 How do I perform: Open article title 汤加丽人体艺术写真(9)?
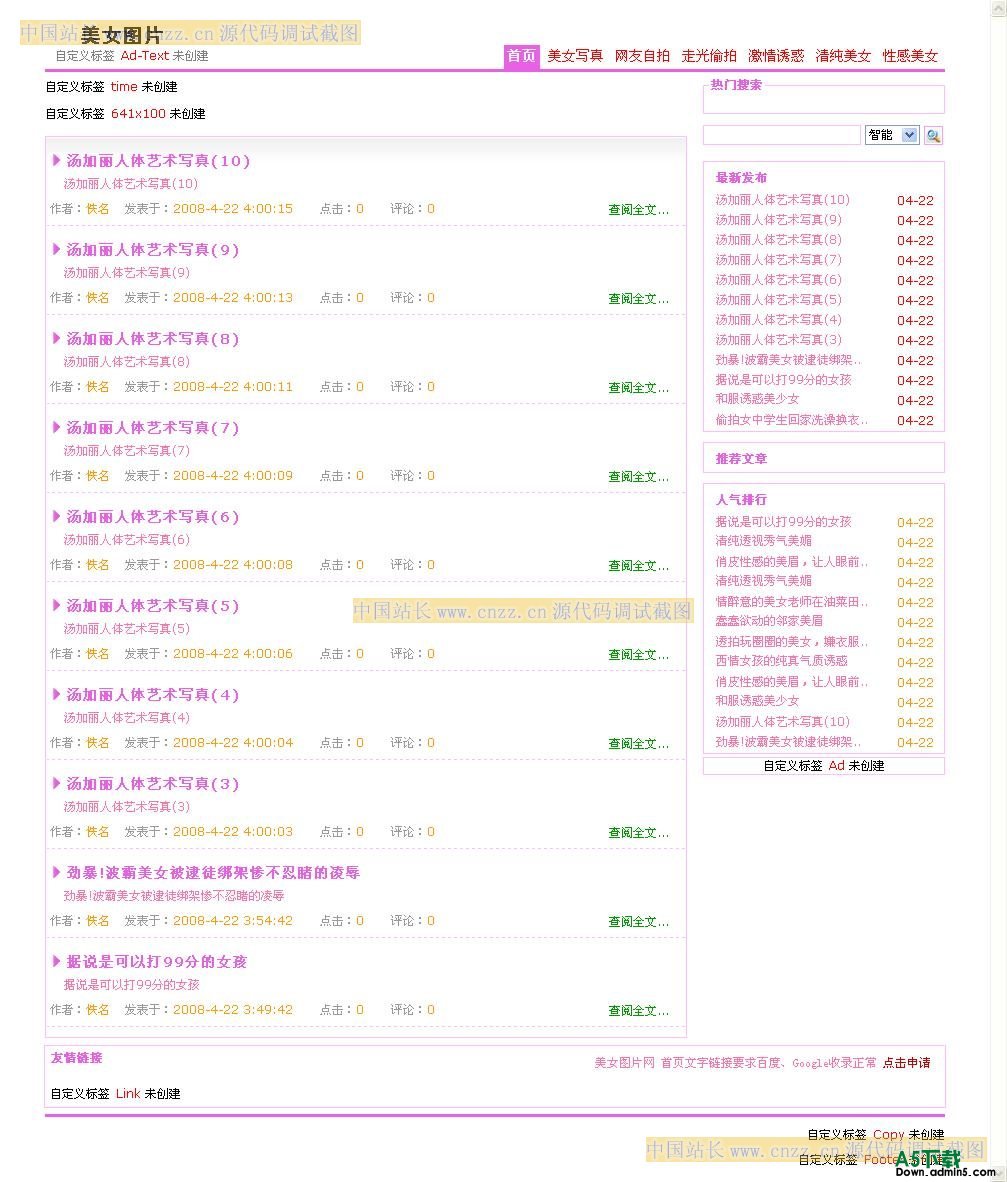[x=152, y=250]
